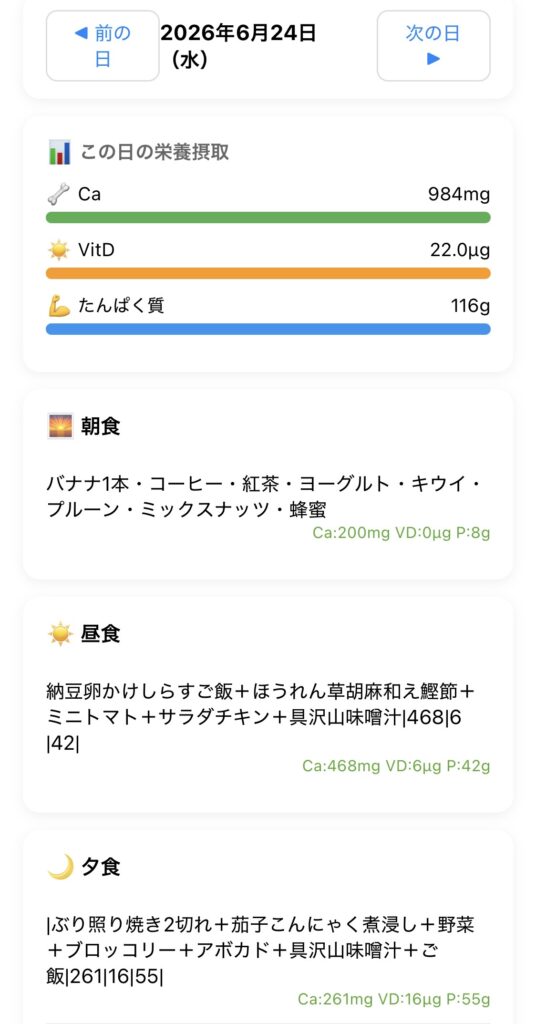Go to next day with 次の日 button
Viewport: 536px width, 1024px height.
[x=434, y=46]
